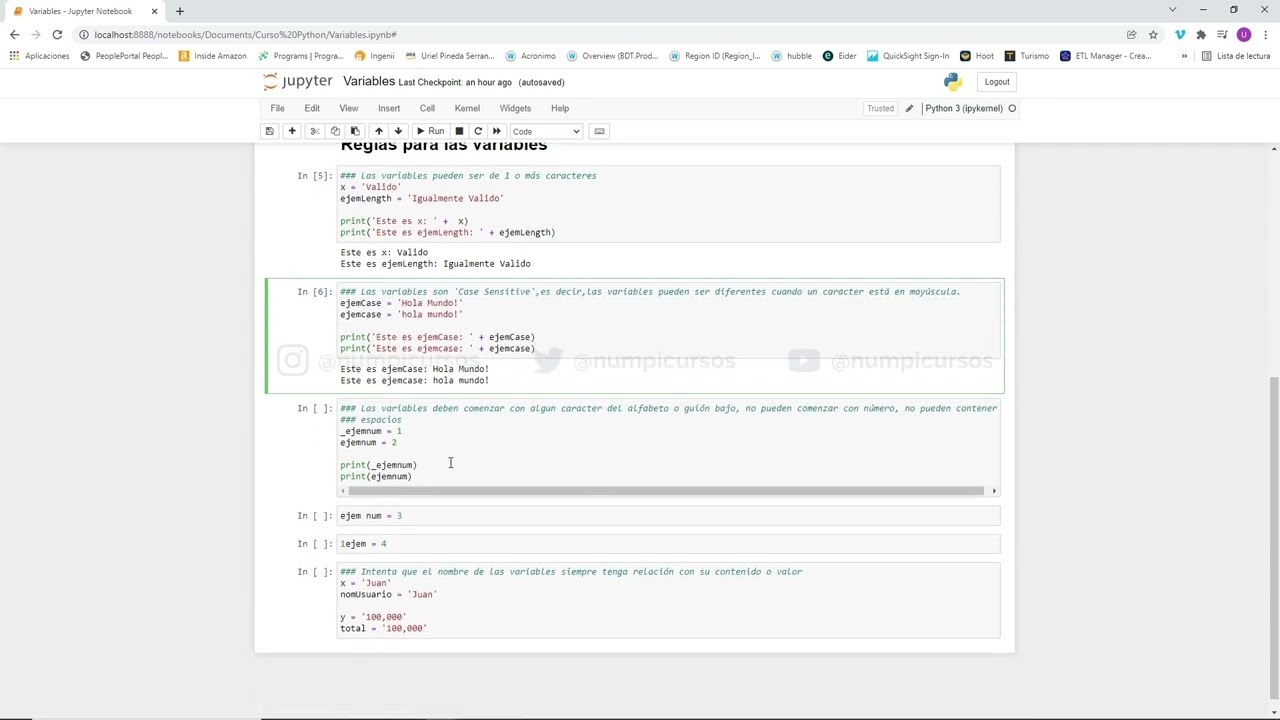Go back in browser
The height and width of the screenshot is (720, 1280).
click(x=14, y=34)
